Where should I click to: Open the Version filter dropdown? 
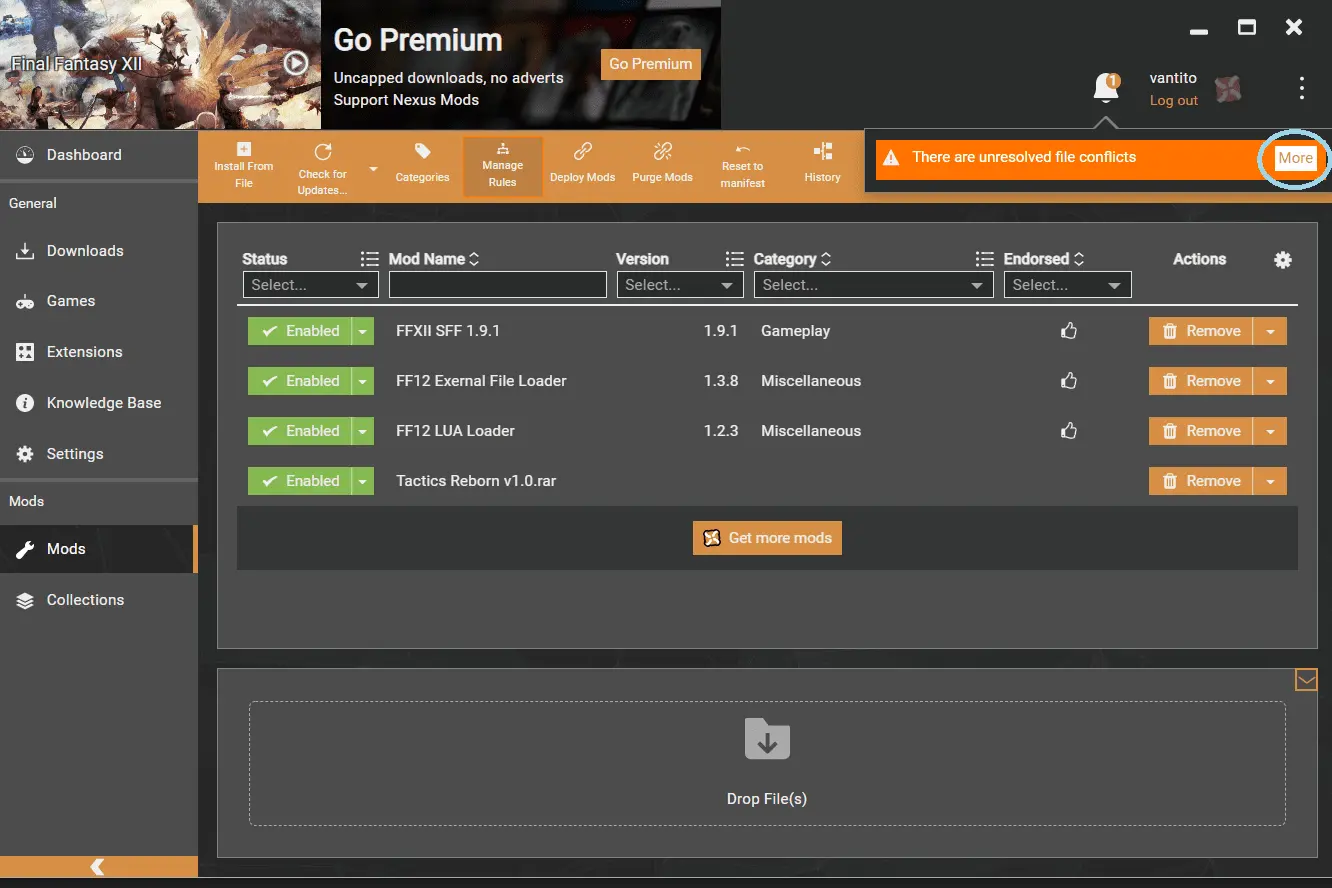(680, 285)
